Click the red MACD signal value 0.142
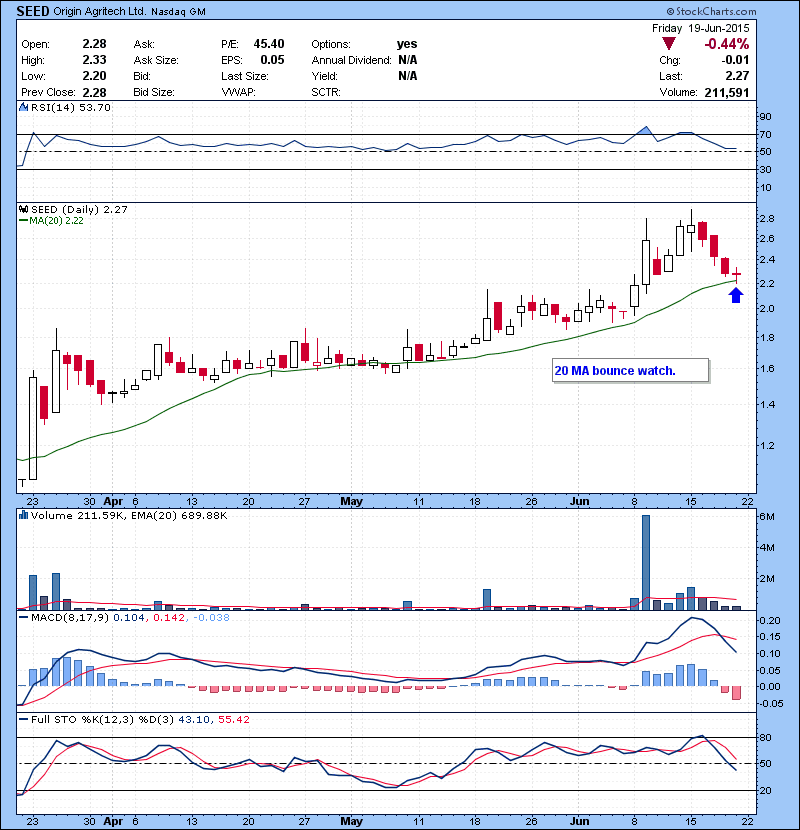This screenshot has width=800, height=830. (168, 617)
